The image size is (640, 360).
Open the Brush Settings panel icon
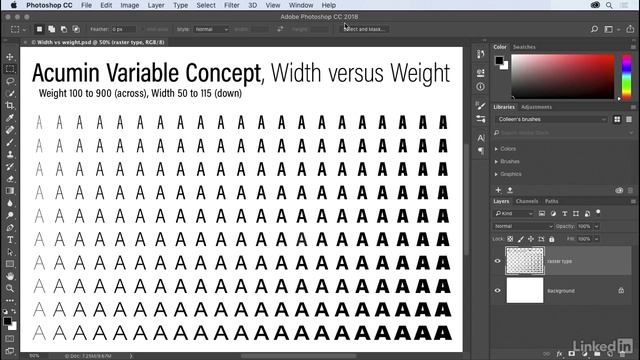[480, 106]
